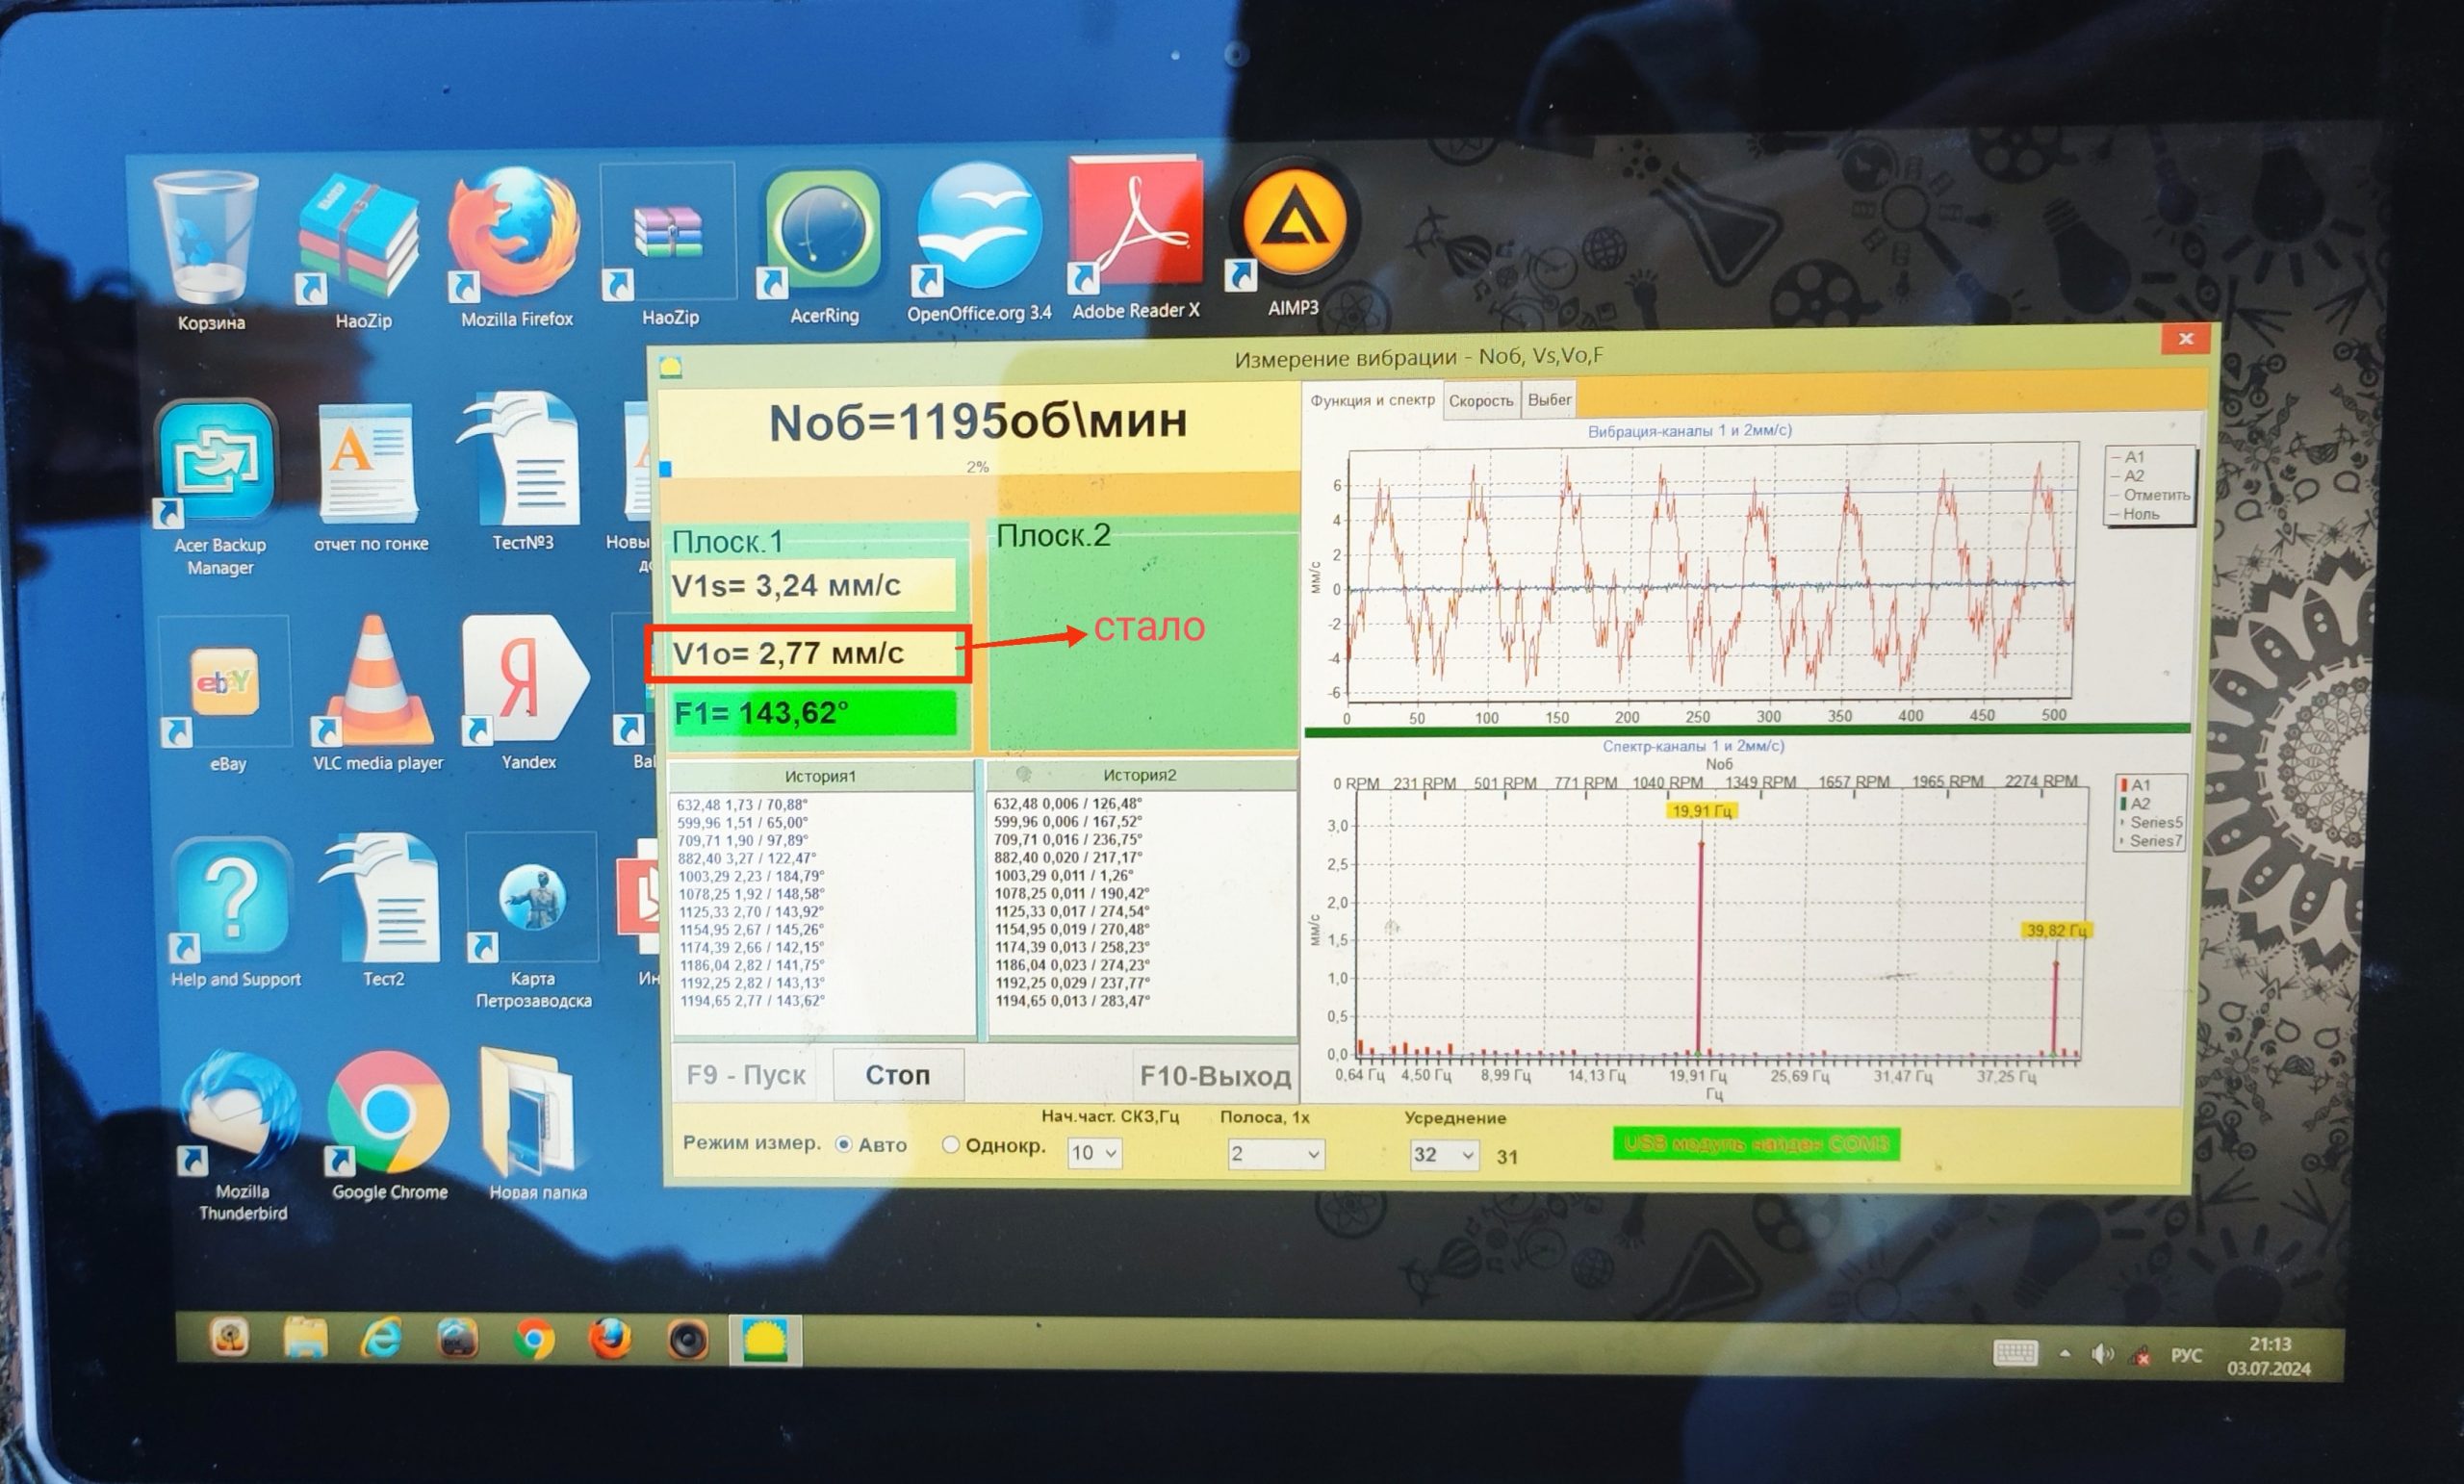
Task: Launch Adobe Reader X from the desktop
Action: click(x=1135, y=238)
